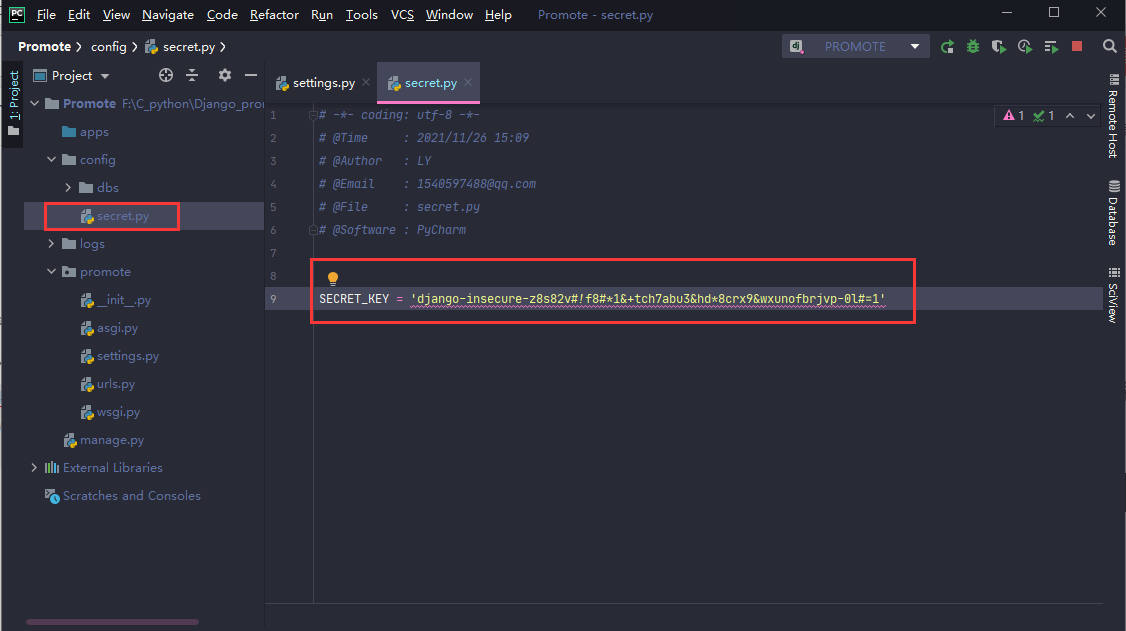Open the Navigate menu
This screenshot has width=1126, height=631.
pyautogui.click(x=168, y=14)
